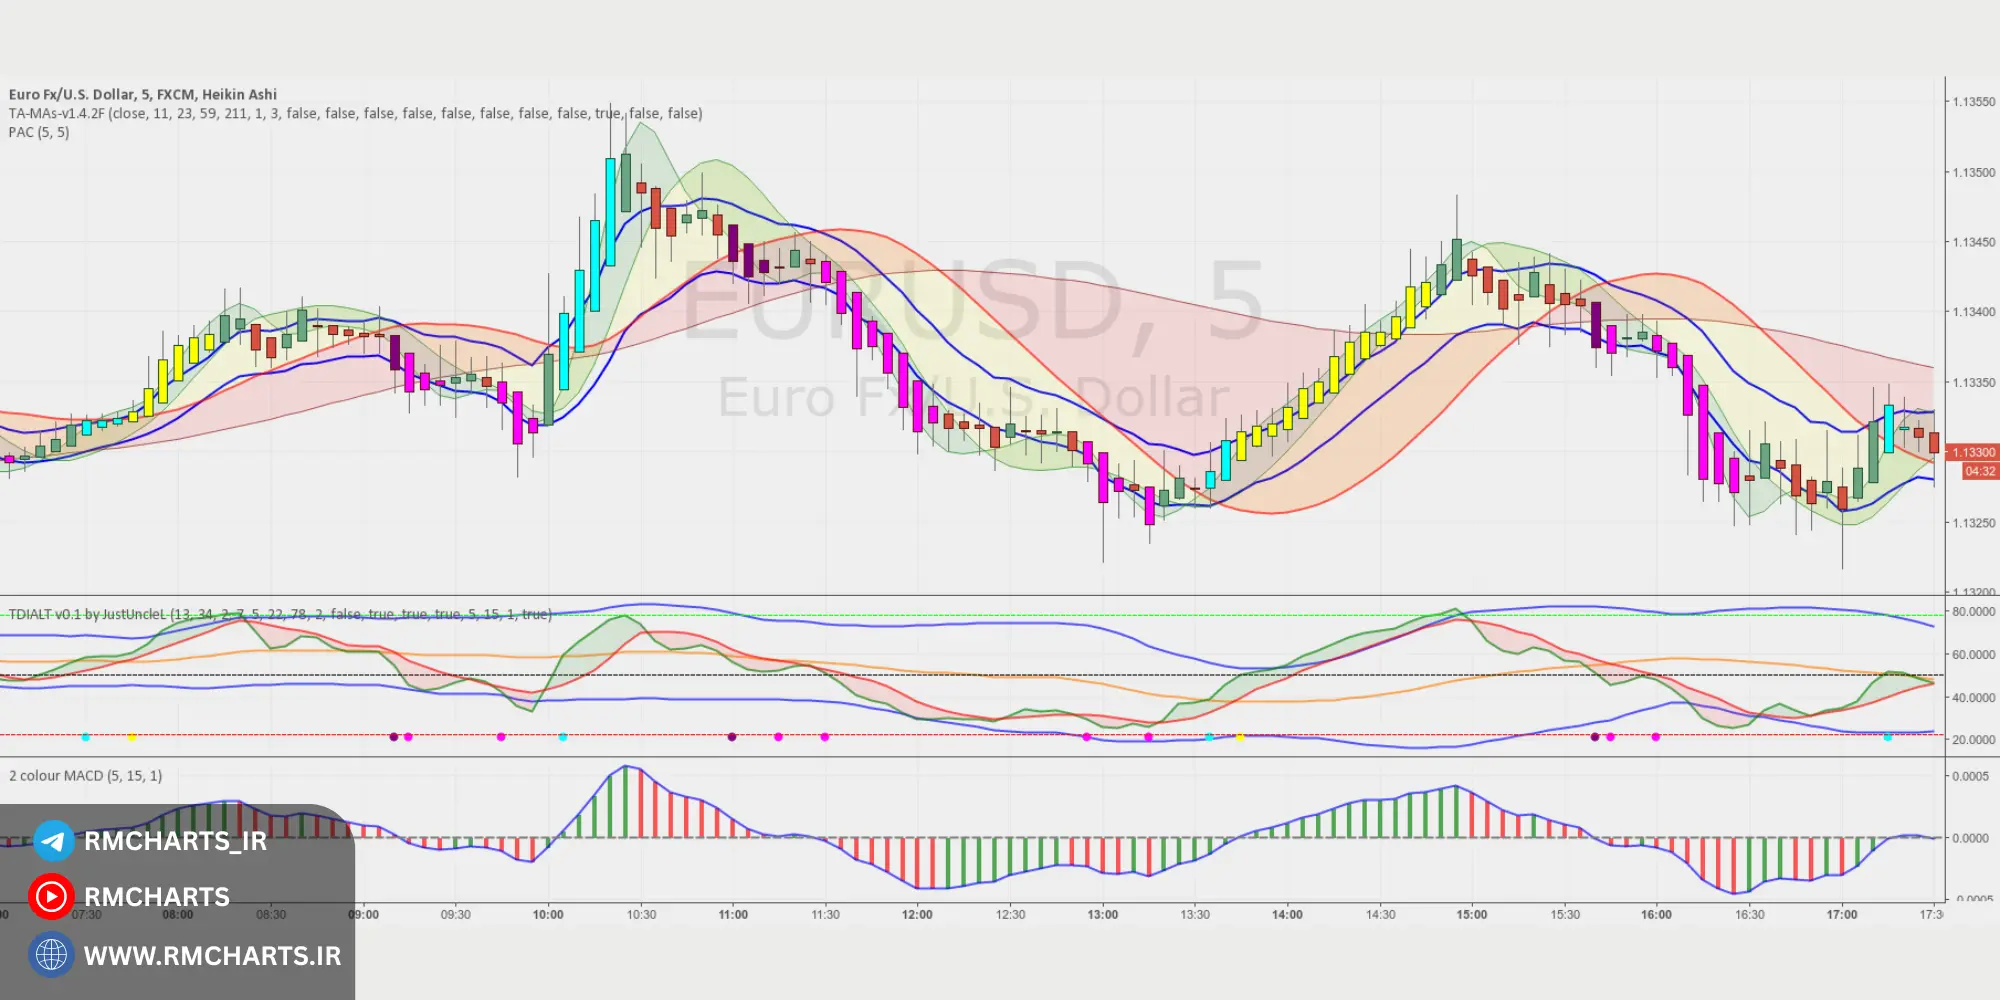The image size is (2000, 1000).
Task: Click the Euro Fx/U.S. Dollar chart title
Action: point(143,94)
